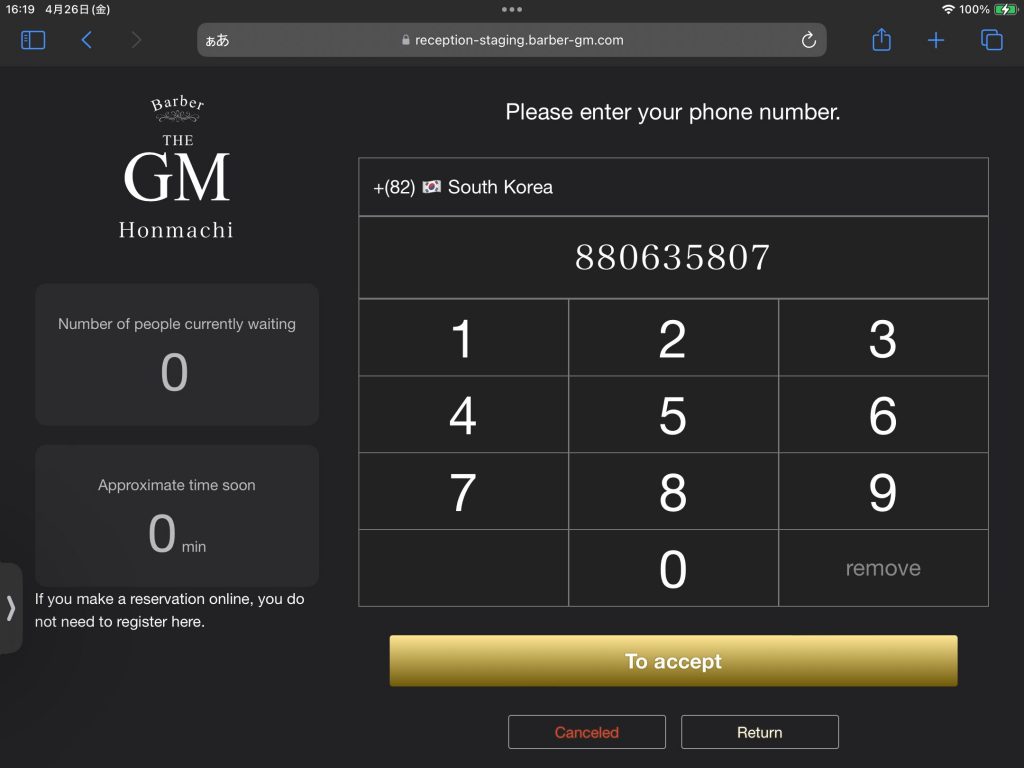Enter digit 0 on the keypad

pyautogui.click(x=673, y=568)
